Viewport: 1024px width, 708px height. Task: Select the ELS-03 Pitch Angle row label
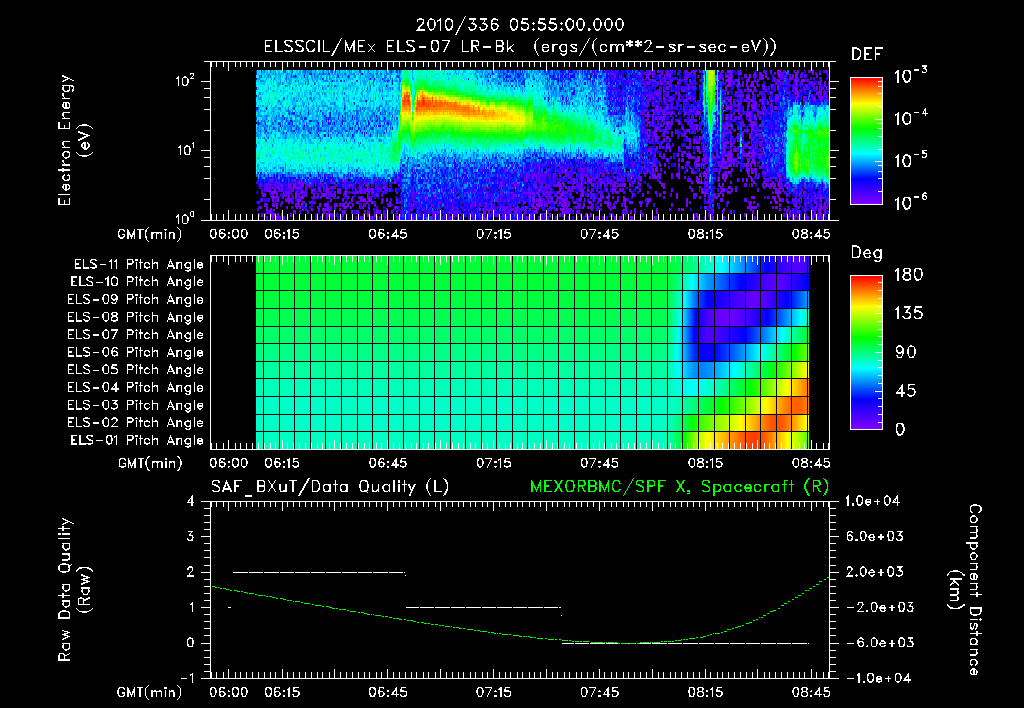click(136, 405)
